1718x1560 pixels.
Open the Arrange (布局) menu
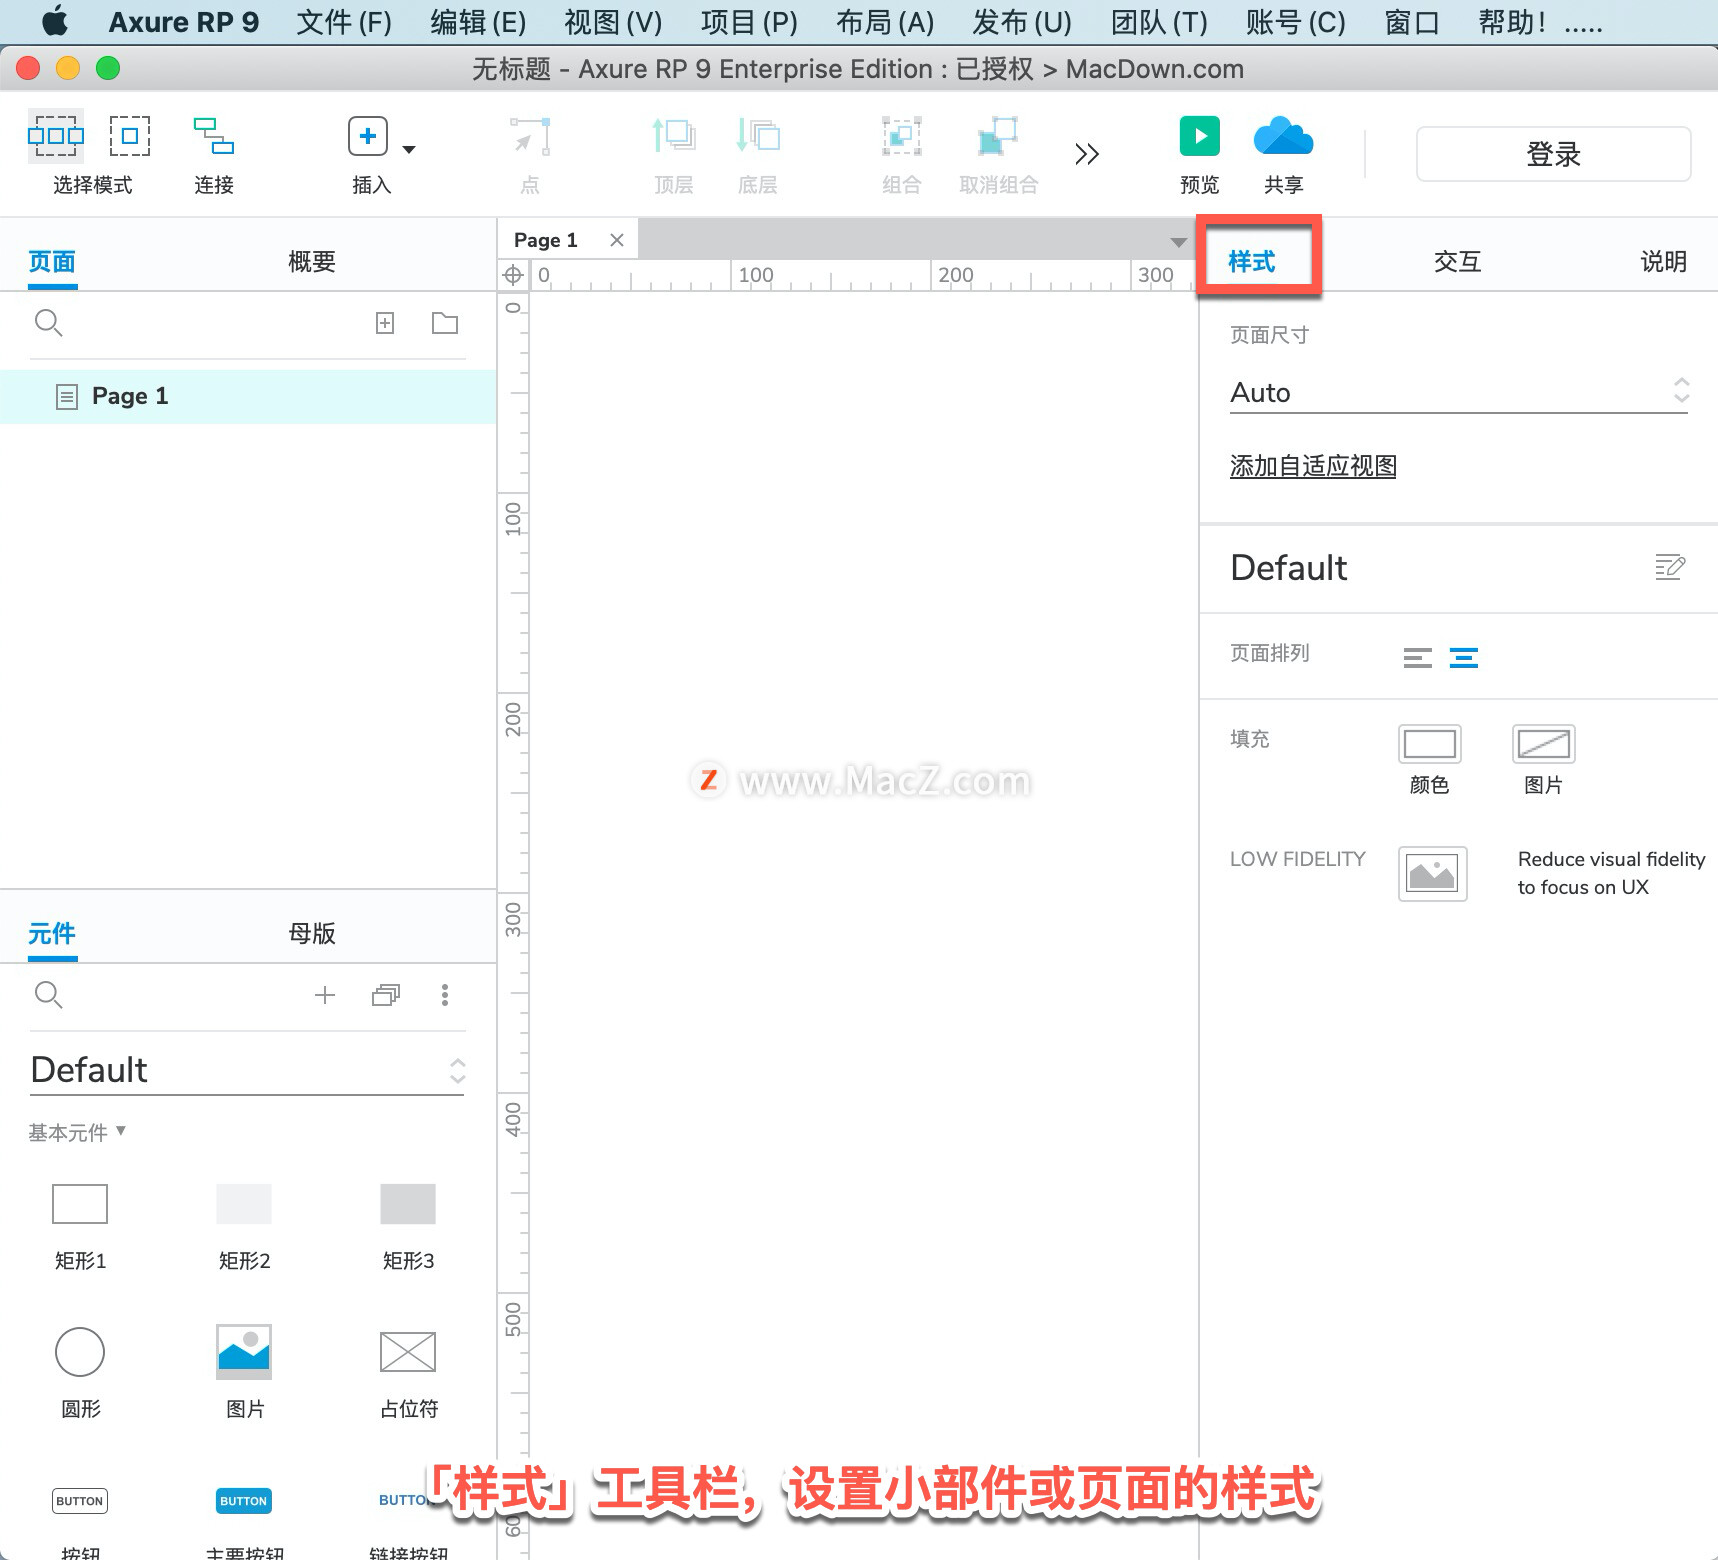coord(885,22)
